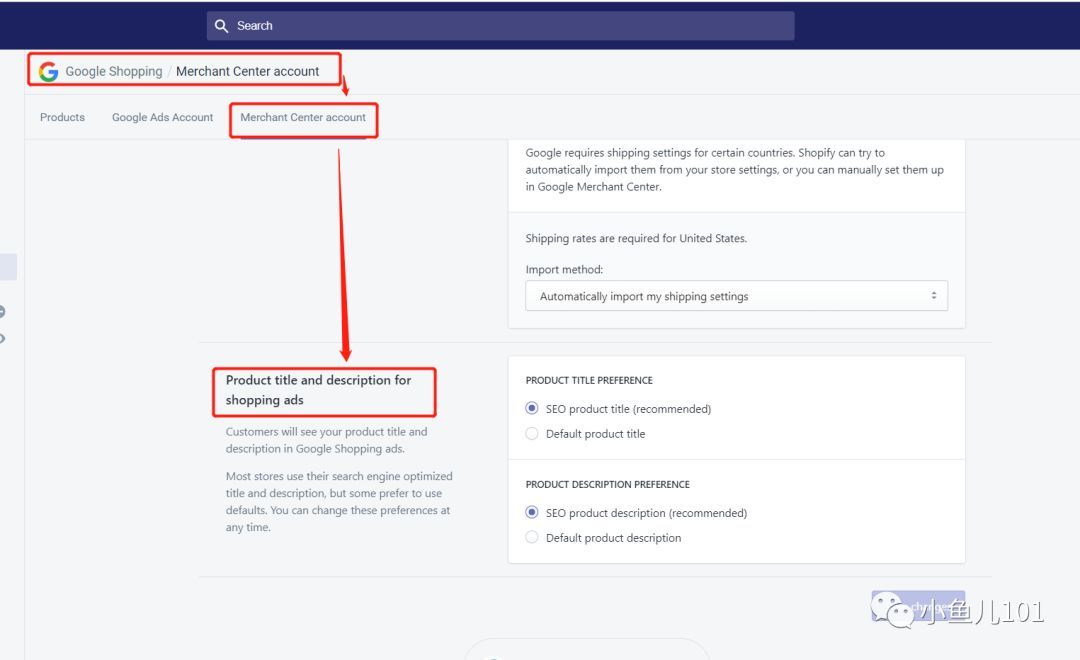Open the "Automatically import my shipping settings" dropdown

point(736,295)
